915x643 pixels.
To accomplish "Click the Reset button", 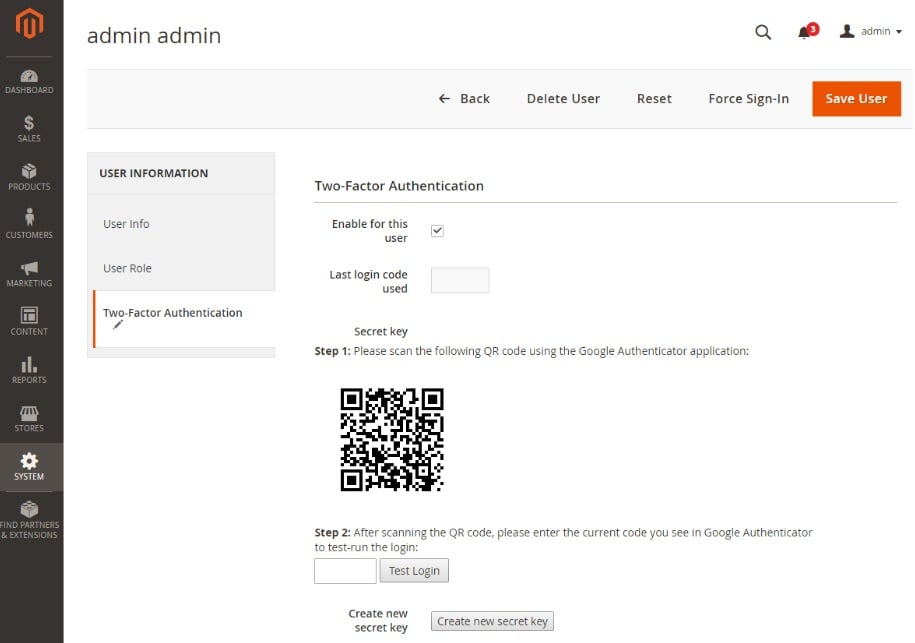I will 654,99.
